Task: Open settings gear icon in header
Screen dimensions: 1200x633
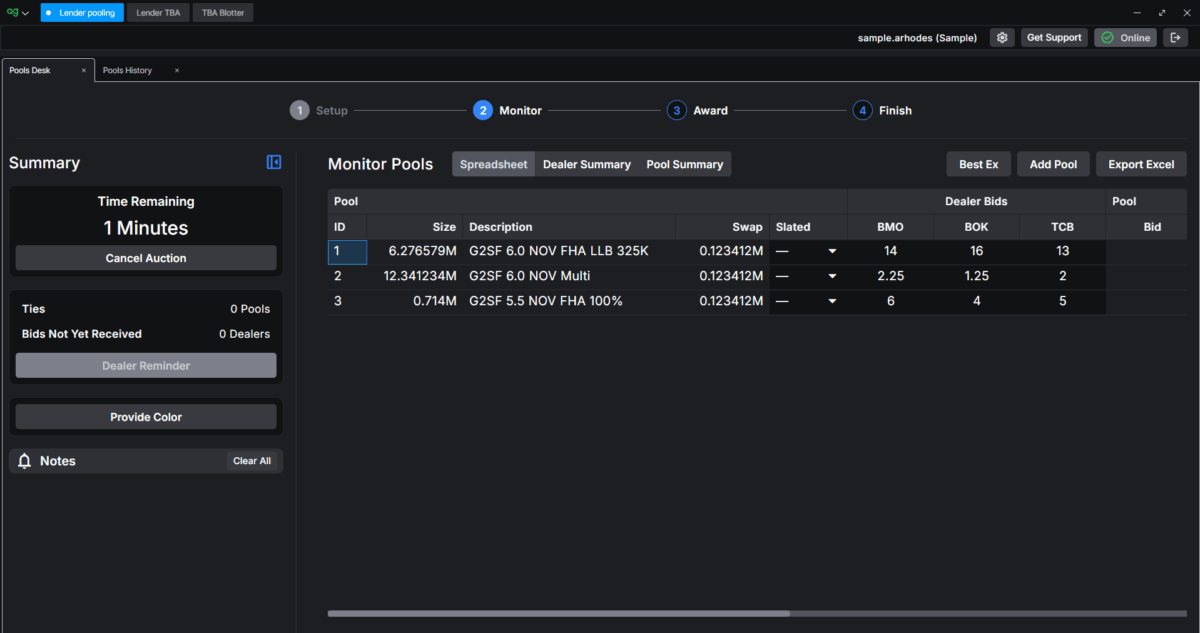Action: tap(1001, 38)
